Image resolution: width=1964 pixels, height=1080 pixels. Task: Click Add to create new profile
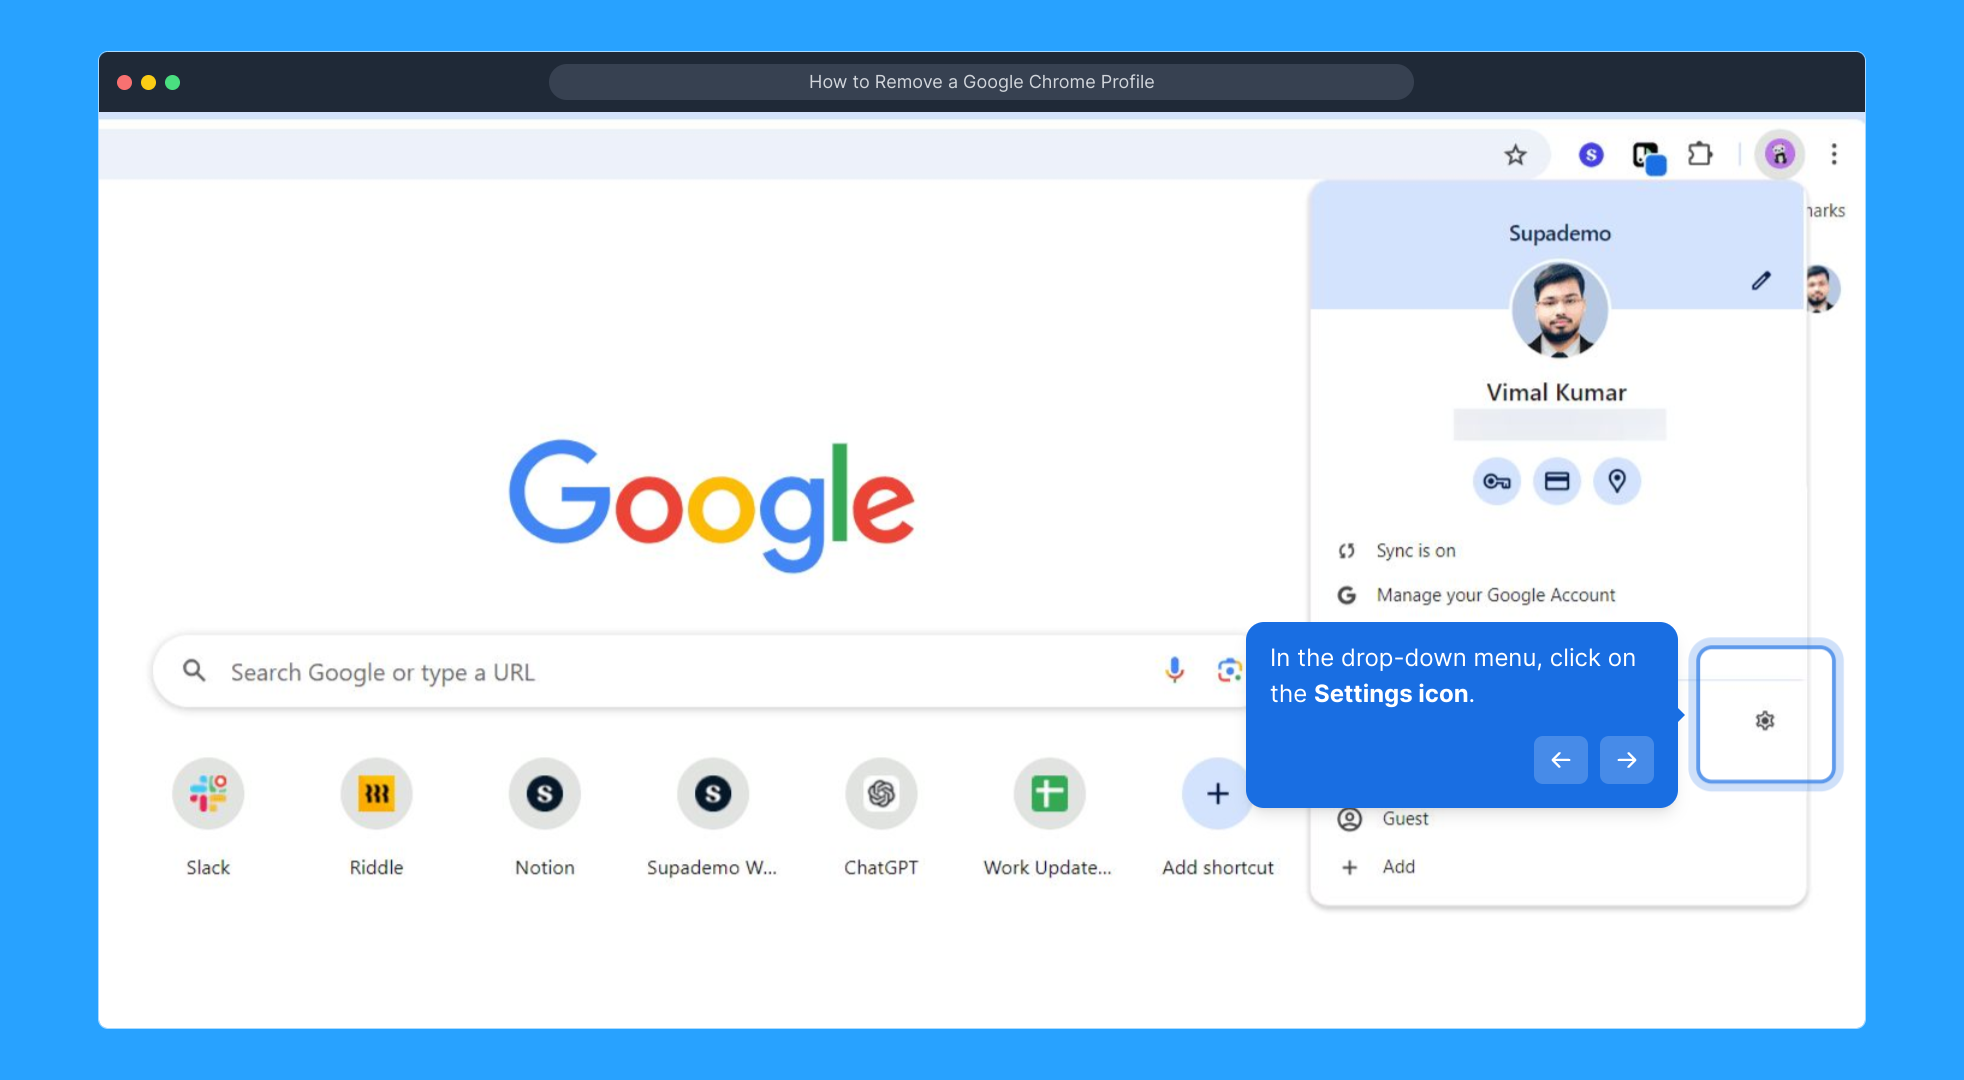pyautogui.click(x=1398, y=867)
